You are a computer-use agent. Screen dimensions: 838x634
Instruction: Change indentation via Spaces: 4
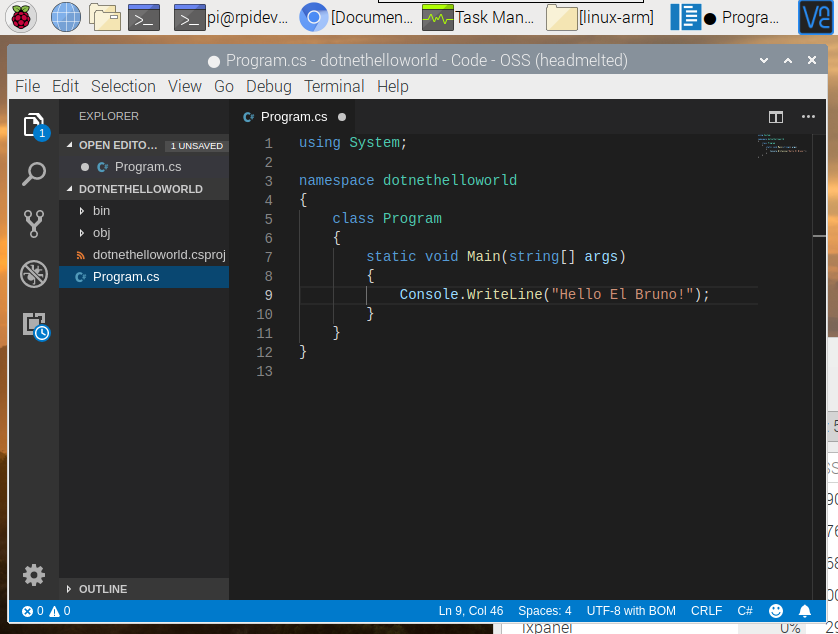click(x=544, y=611)
